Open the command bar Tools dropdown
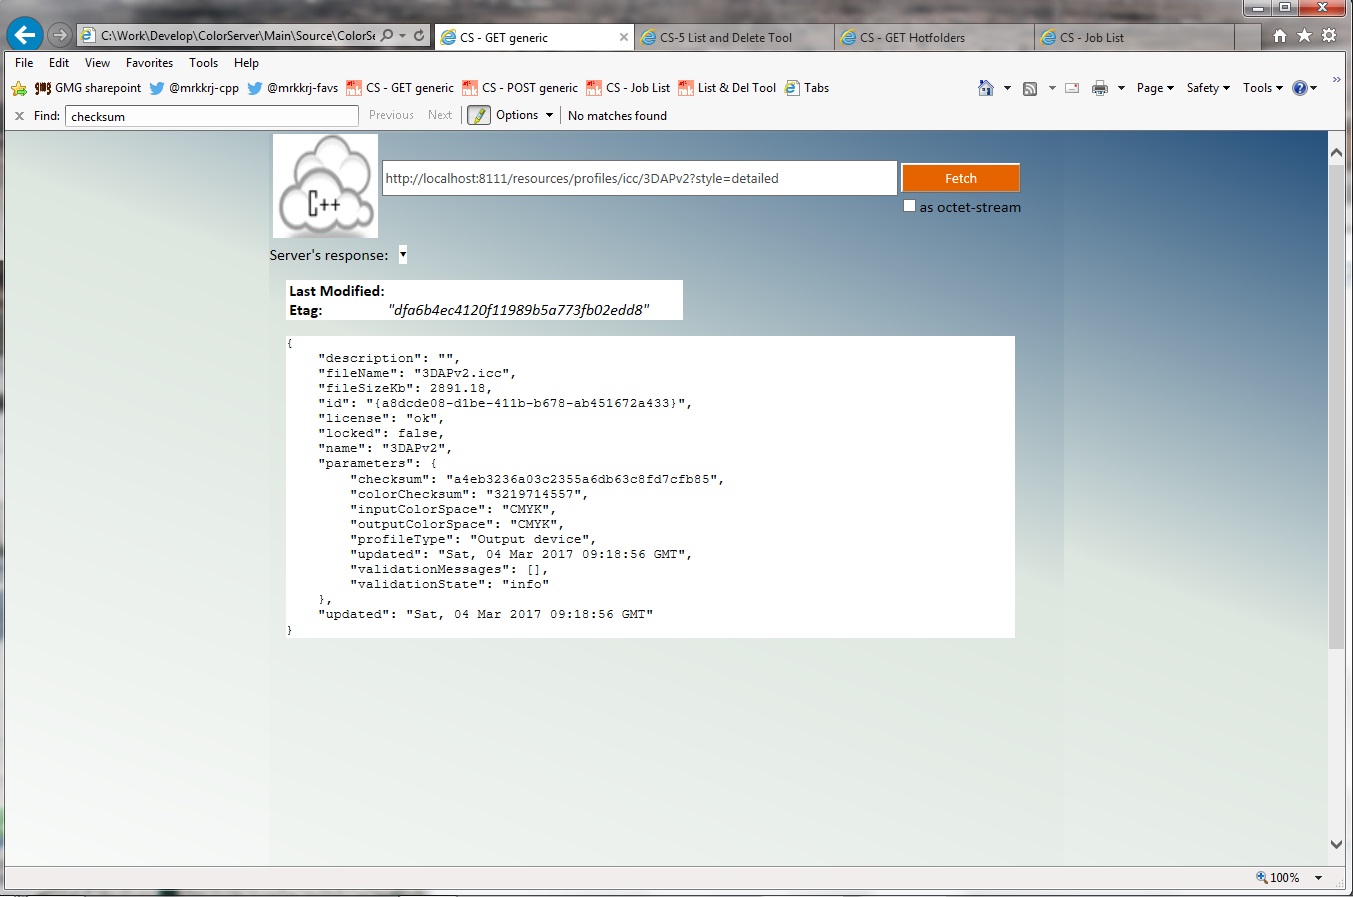 1262,88
